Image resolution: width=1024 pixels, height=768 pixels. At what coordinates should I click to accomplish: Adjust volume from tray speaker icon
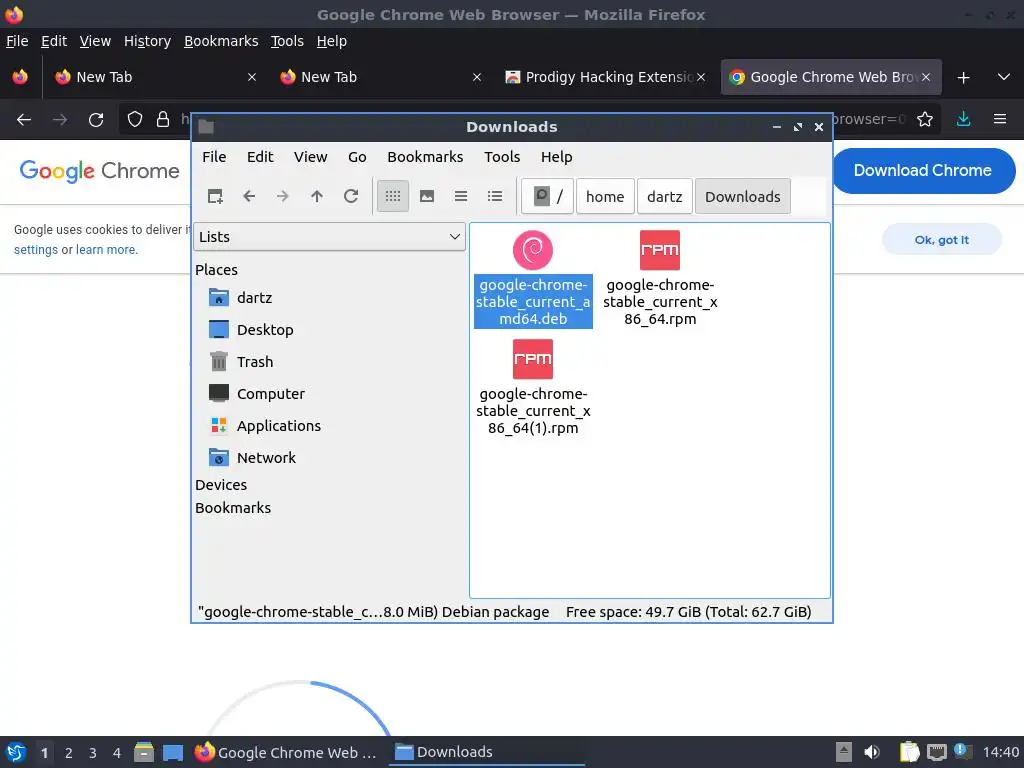tap(872, 752)
